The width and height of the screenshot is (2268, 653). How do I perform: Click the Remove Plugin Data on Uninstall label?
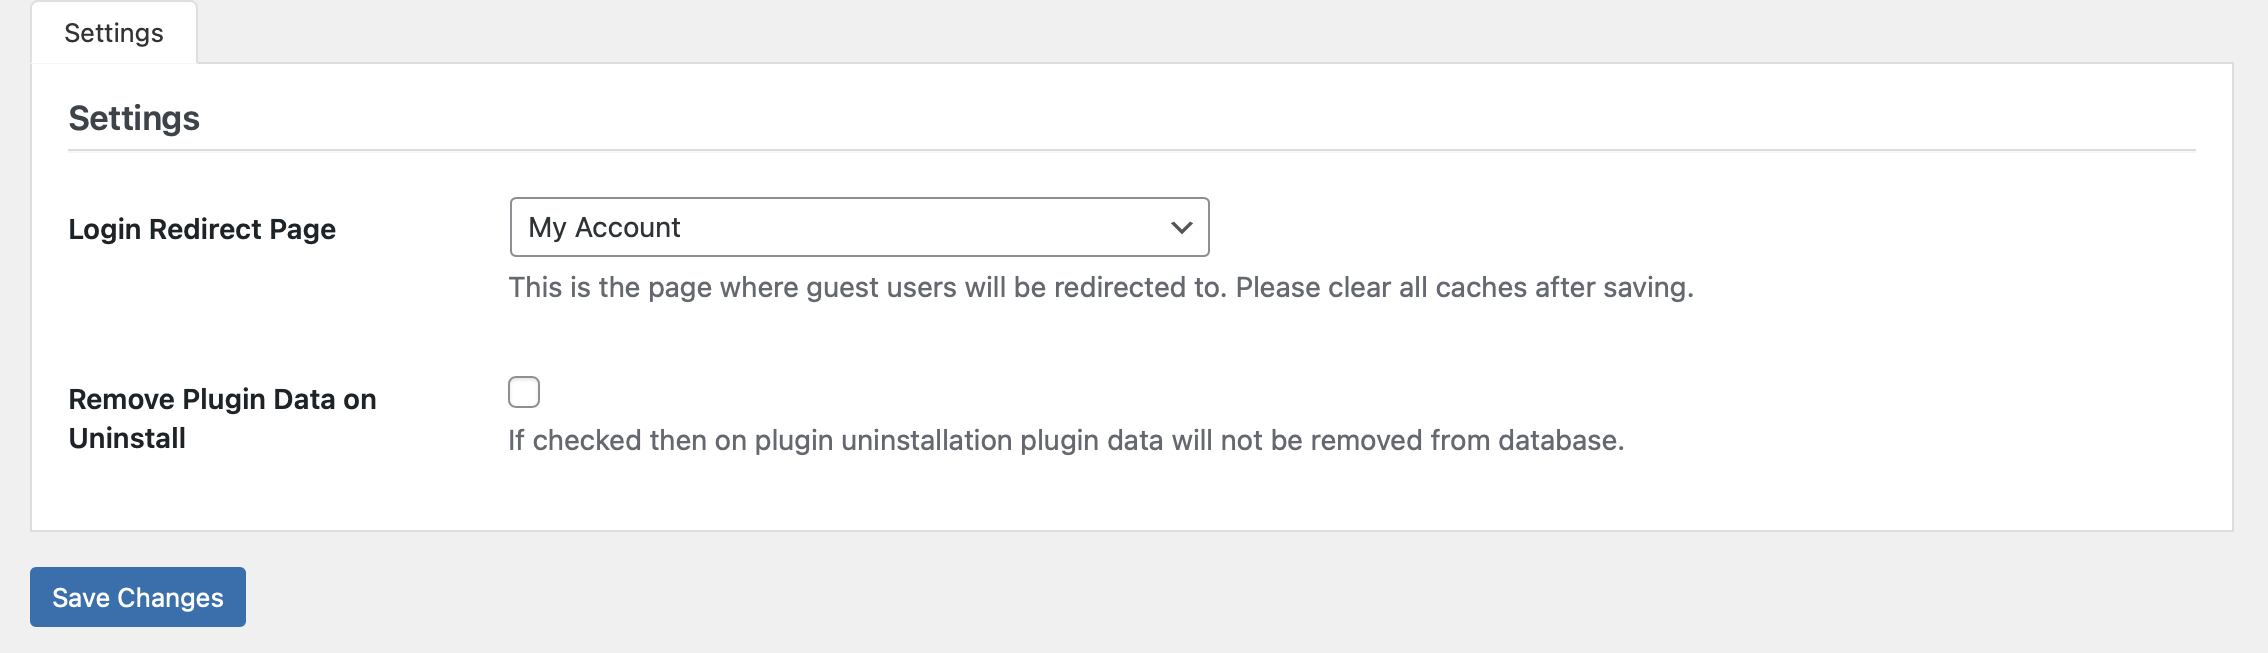222,418
